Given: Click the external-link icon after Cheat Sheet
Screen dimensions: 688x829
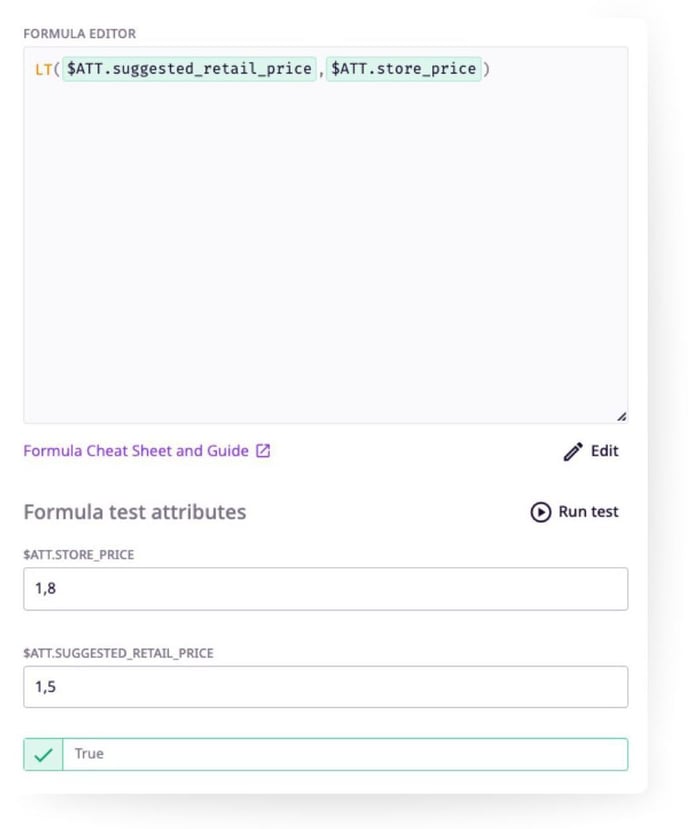Looking at the screenshot, I should [x=263, y=451].
